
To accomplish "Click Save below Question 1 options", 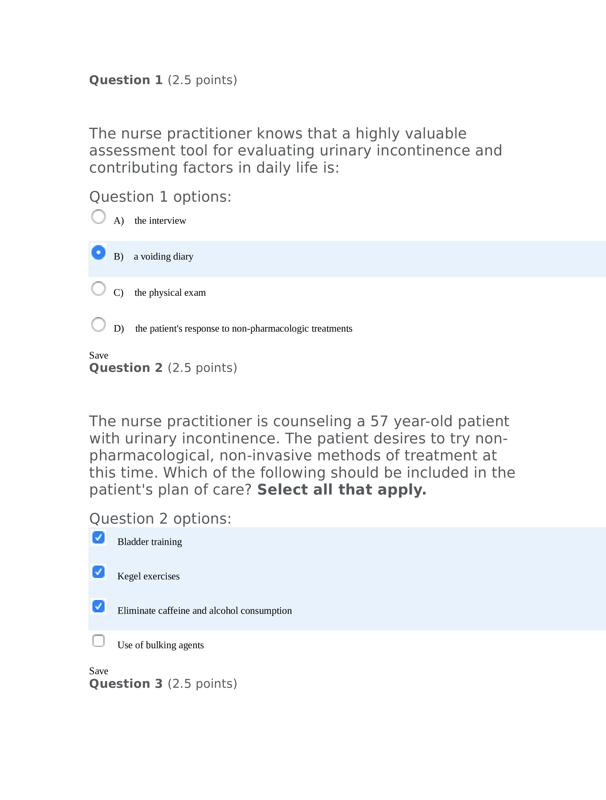I will click(99, 355).
